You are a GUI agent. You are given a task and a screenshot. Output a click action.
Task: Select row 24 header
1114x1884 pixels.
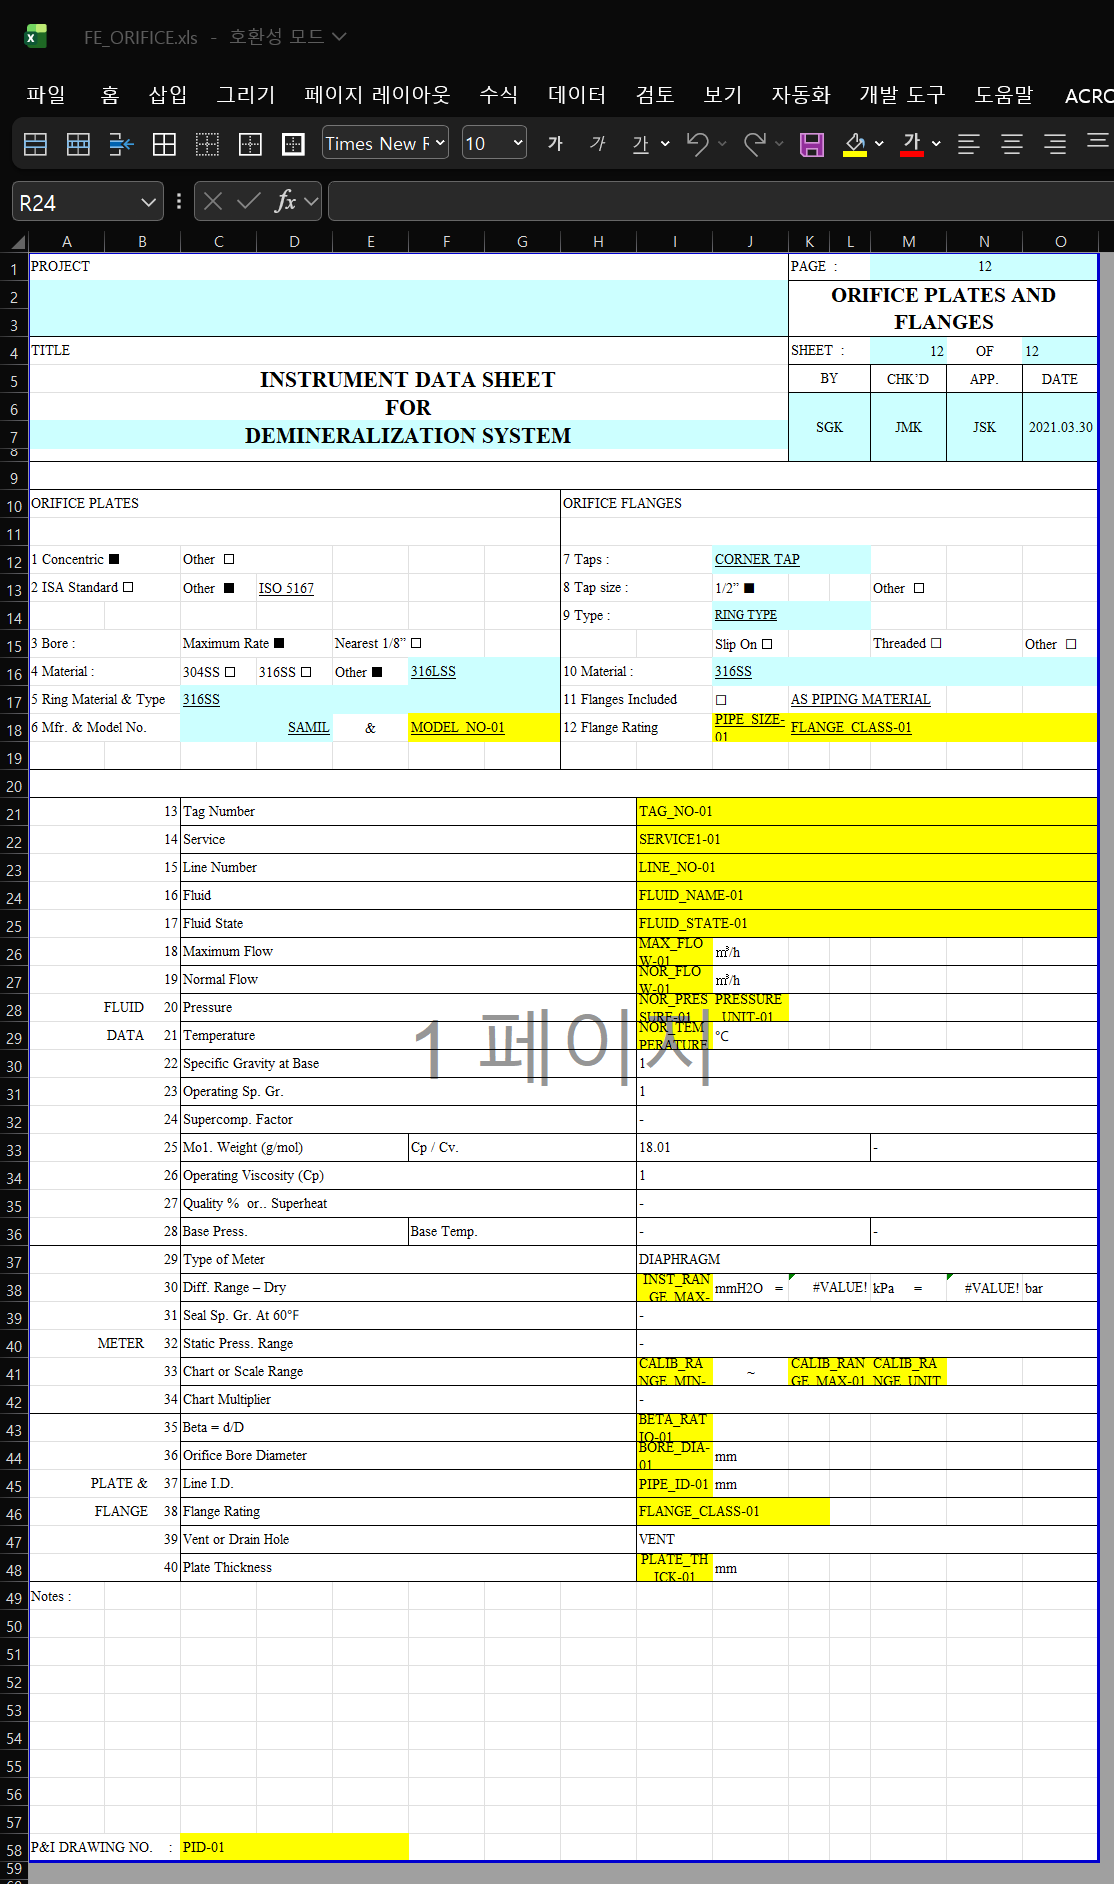tap(14, 897)
